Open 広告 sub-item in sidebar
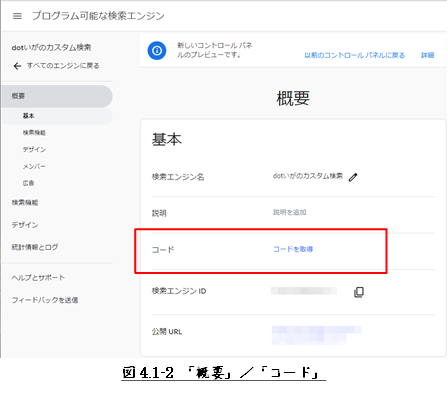 click(x=28, y=183)
